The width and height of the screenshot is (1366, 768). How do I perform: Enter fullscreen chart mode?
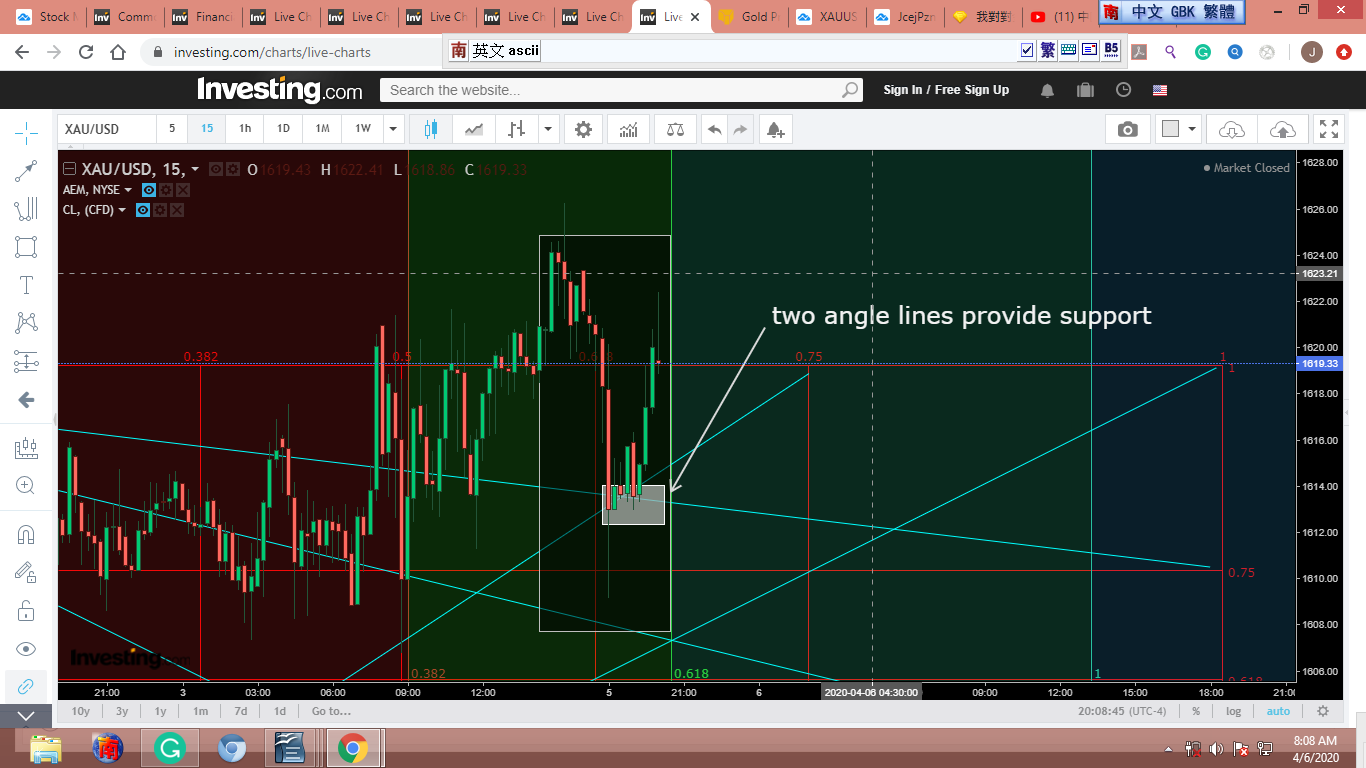pyautogui.click(x=1329, y=129)
